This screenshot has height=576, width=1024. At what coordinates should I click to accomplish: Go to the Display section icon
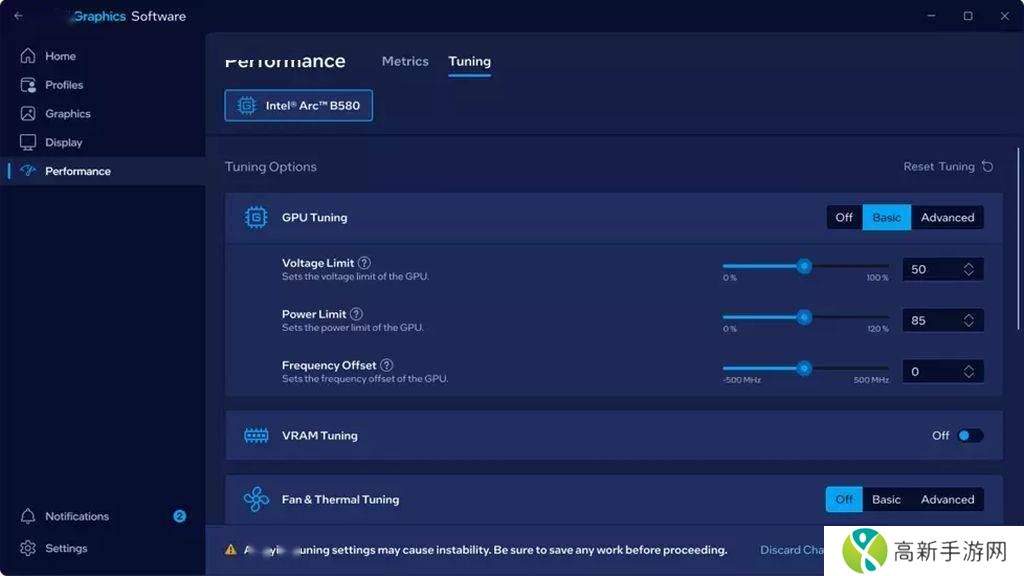(x=28, y=143)
